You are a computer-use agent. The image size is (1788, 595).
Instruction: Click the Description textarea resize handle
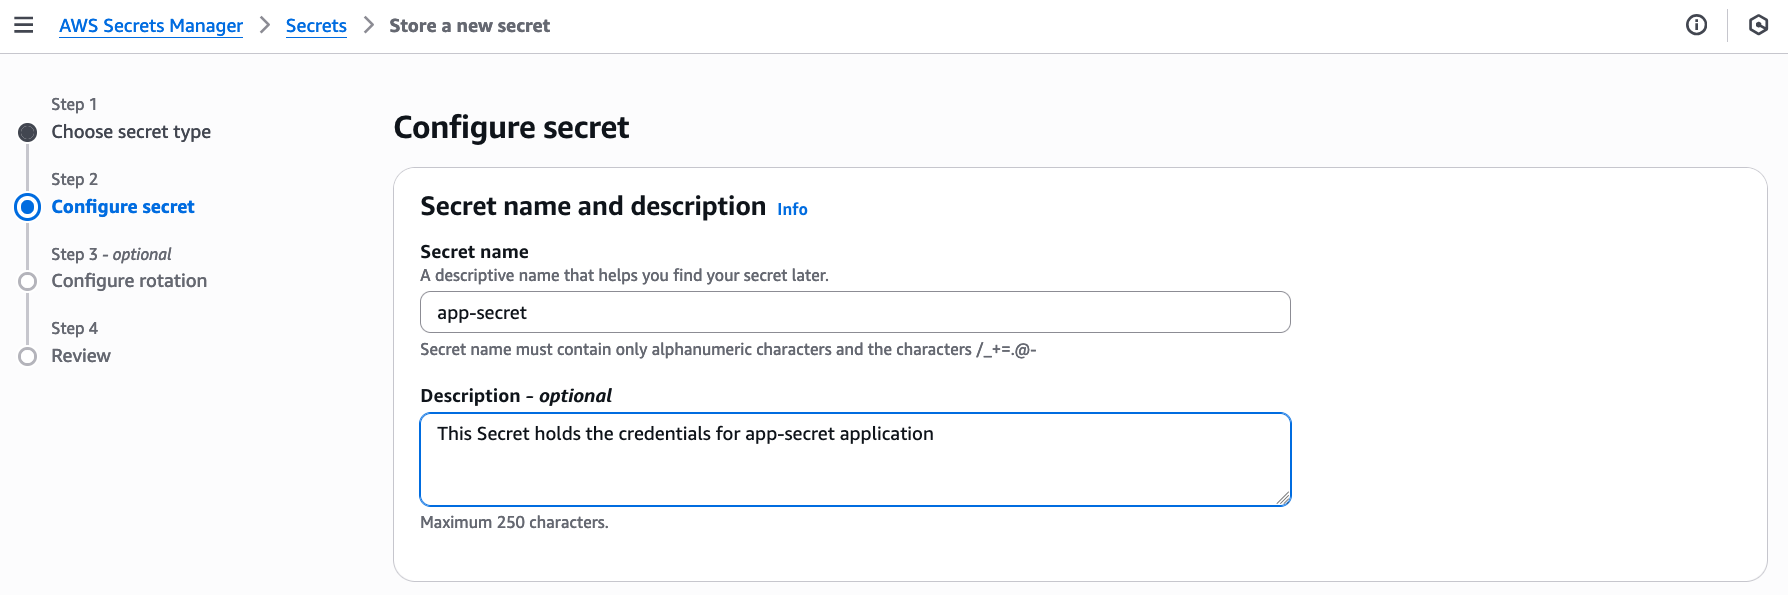[1283, 498]
